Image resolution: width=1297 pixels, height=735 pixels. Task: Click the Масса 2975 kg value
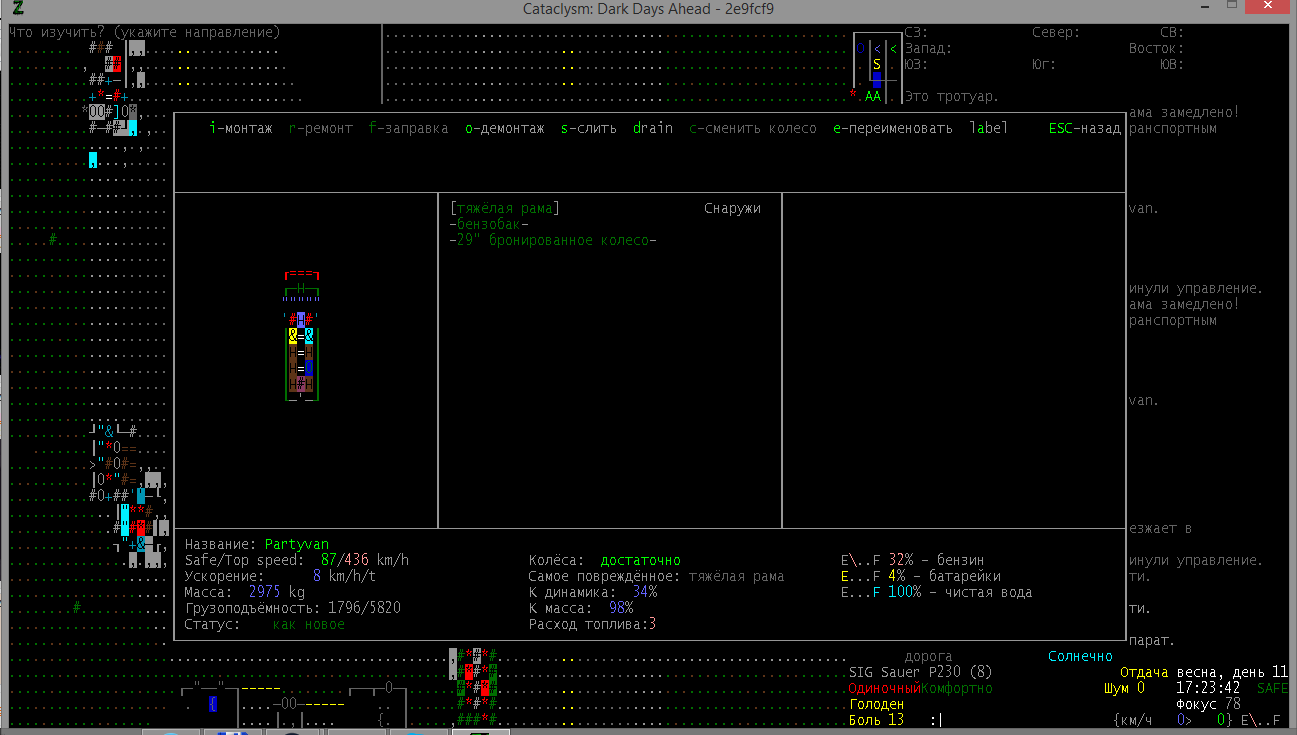point(277,592)
